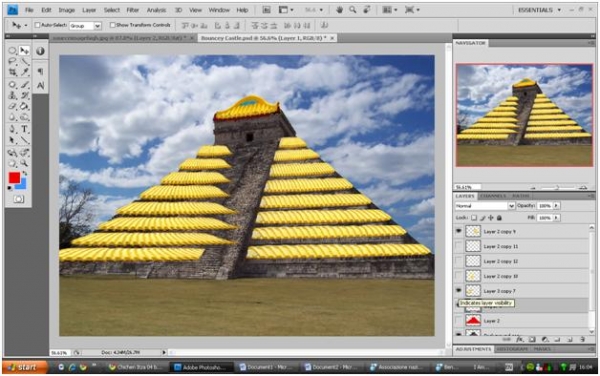This screenshot has height=376, width=600.
Task: Select the Paint Bucket tool
Action: coord(25,106)
